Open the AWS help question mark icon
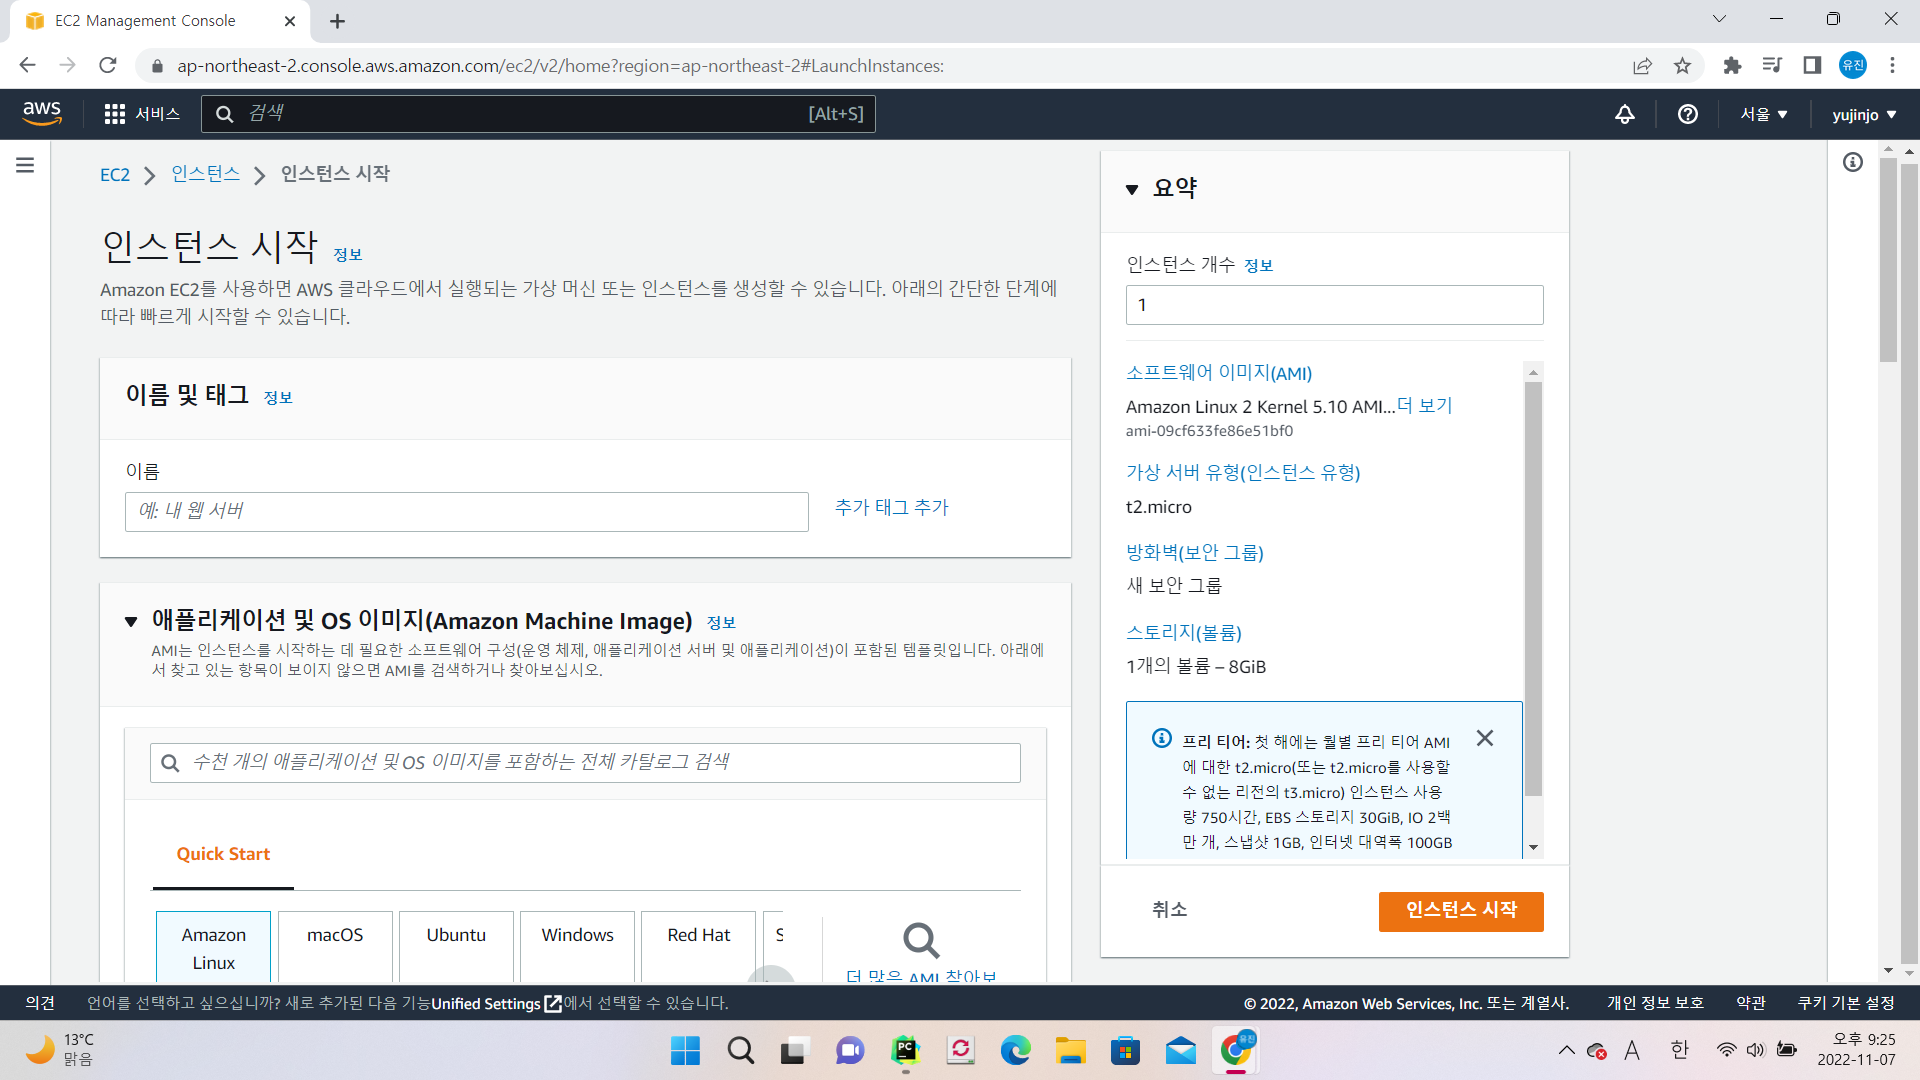 pyautogui.click(x=1688, y=114)
